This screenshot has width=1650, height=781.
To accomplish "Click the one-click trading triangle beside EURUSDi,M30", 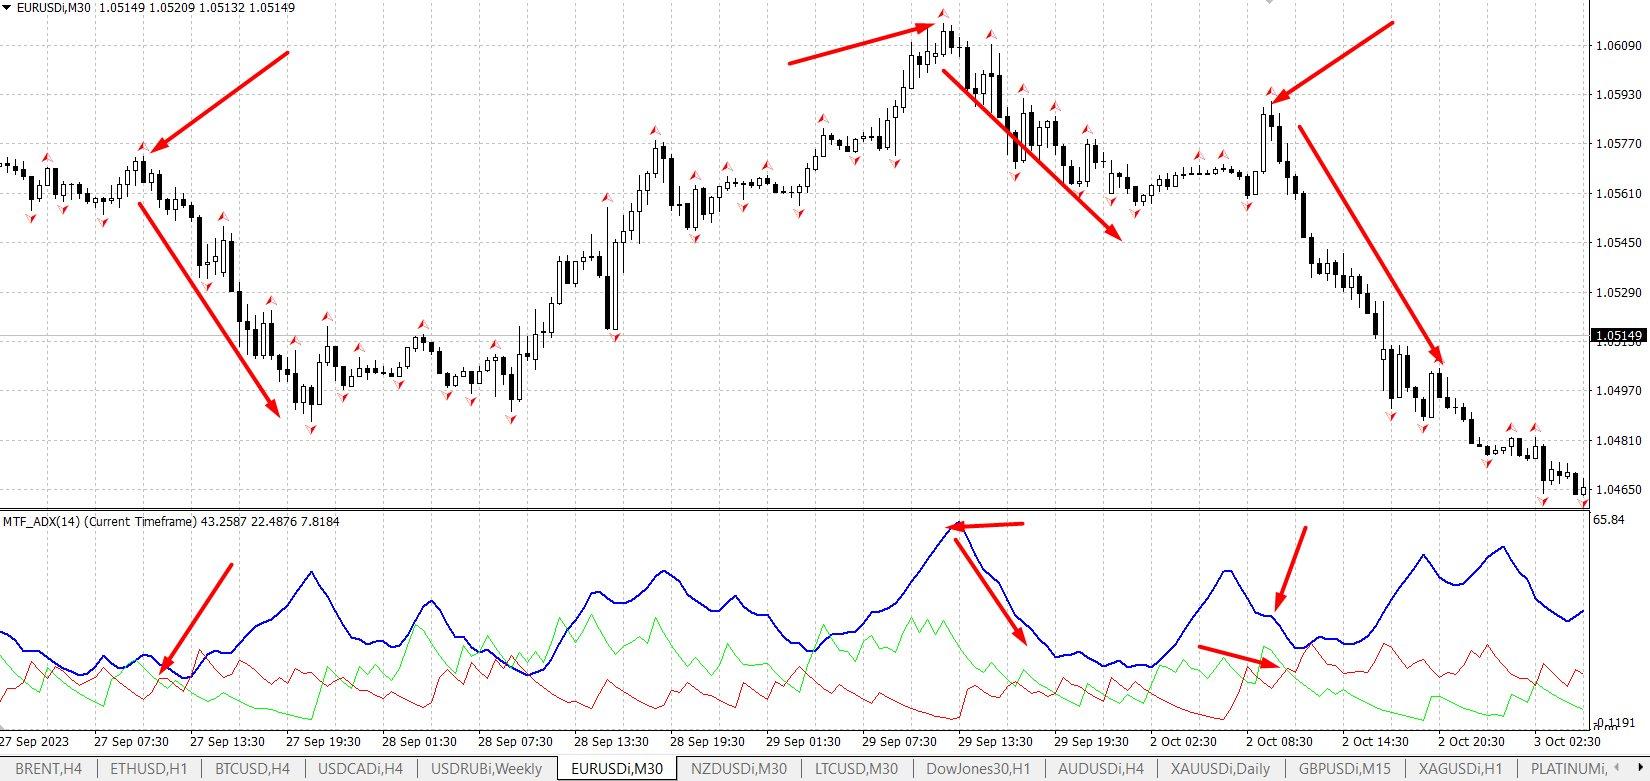I will [8, 7].
